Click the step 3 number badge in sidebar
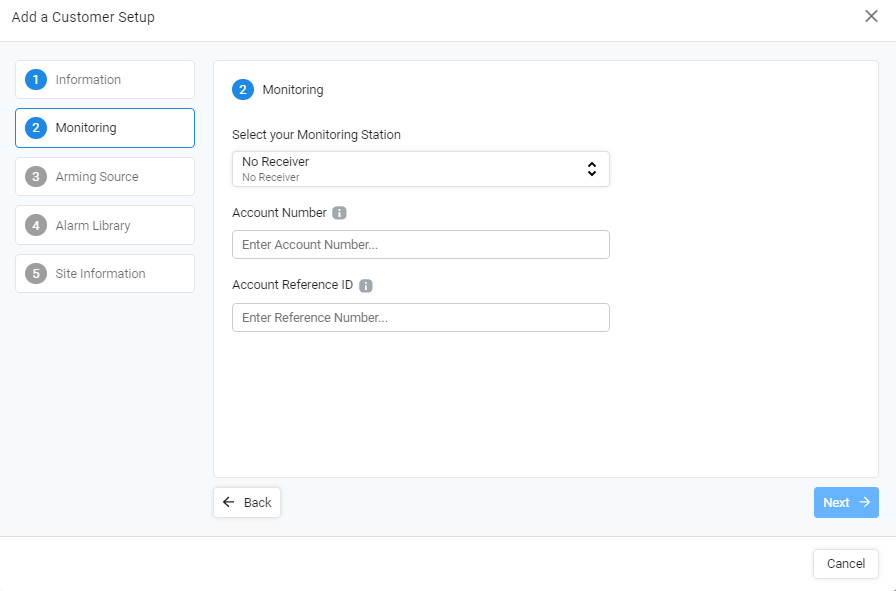 (36, 177)
